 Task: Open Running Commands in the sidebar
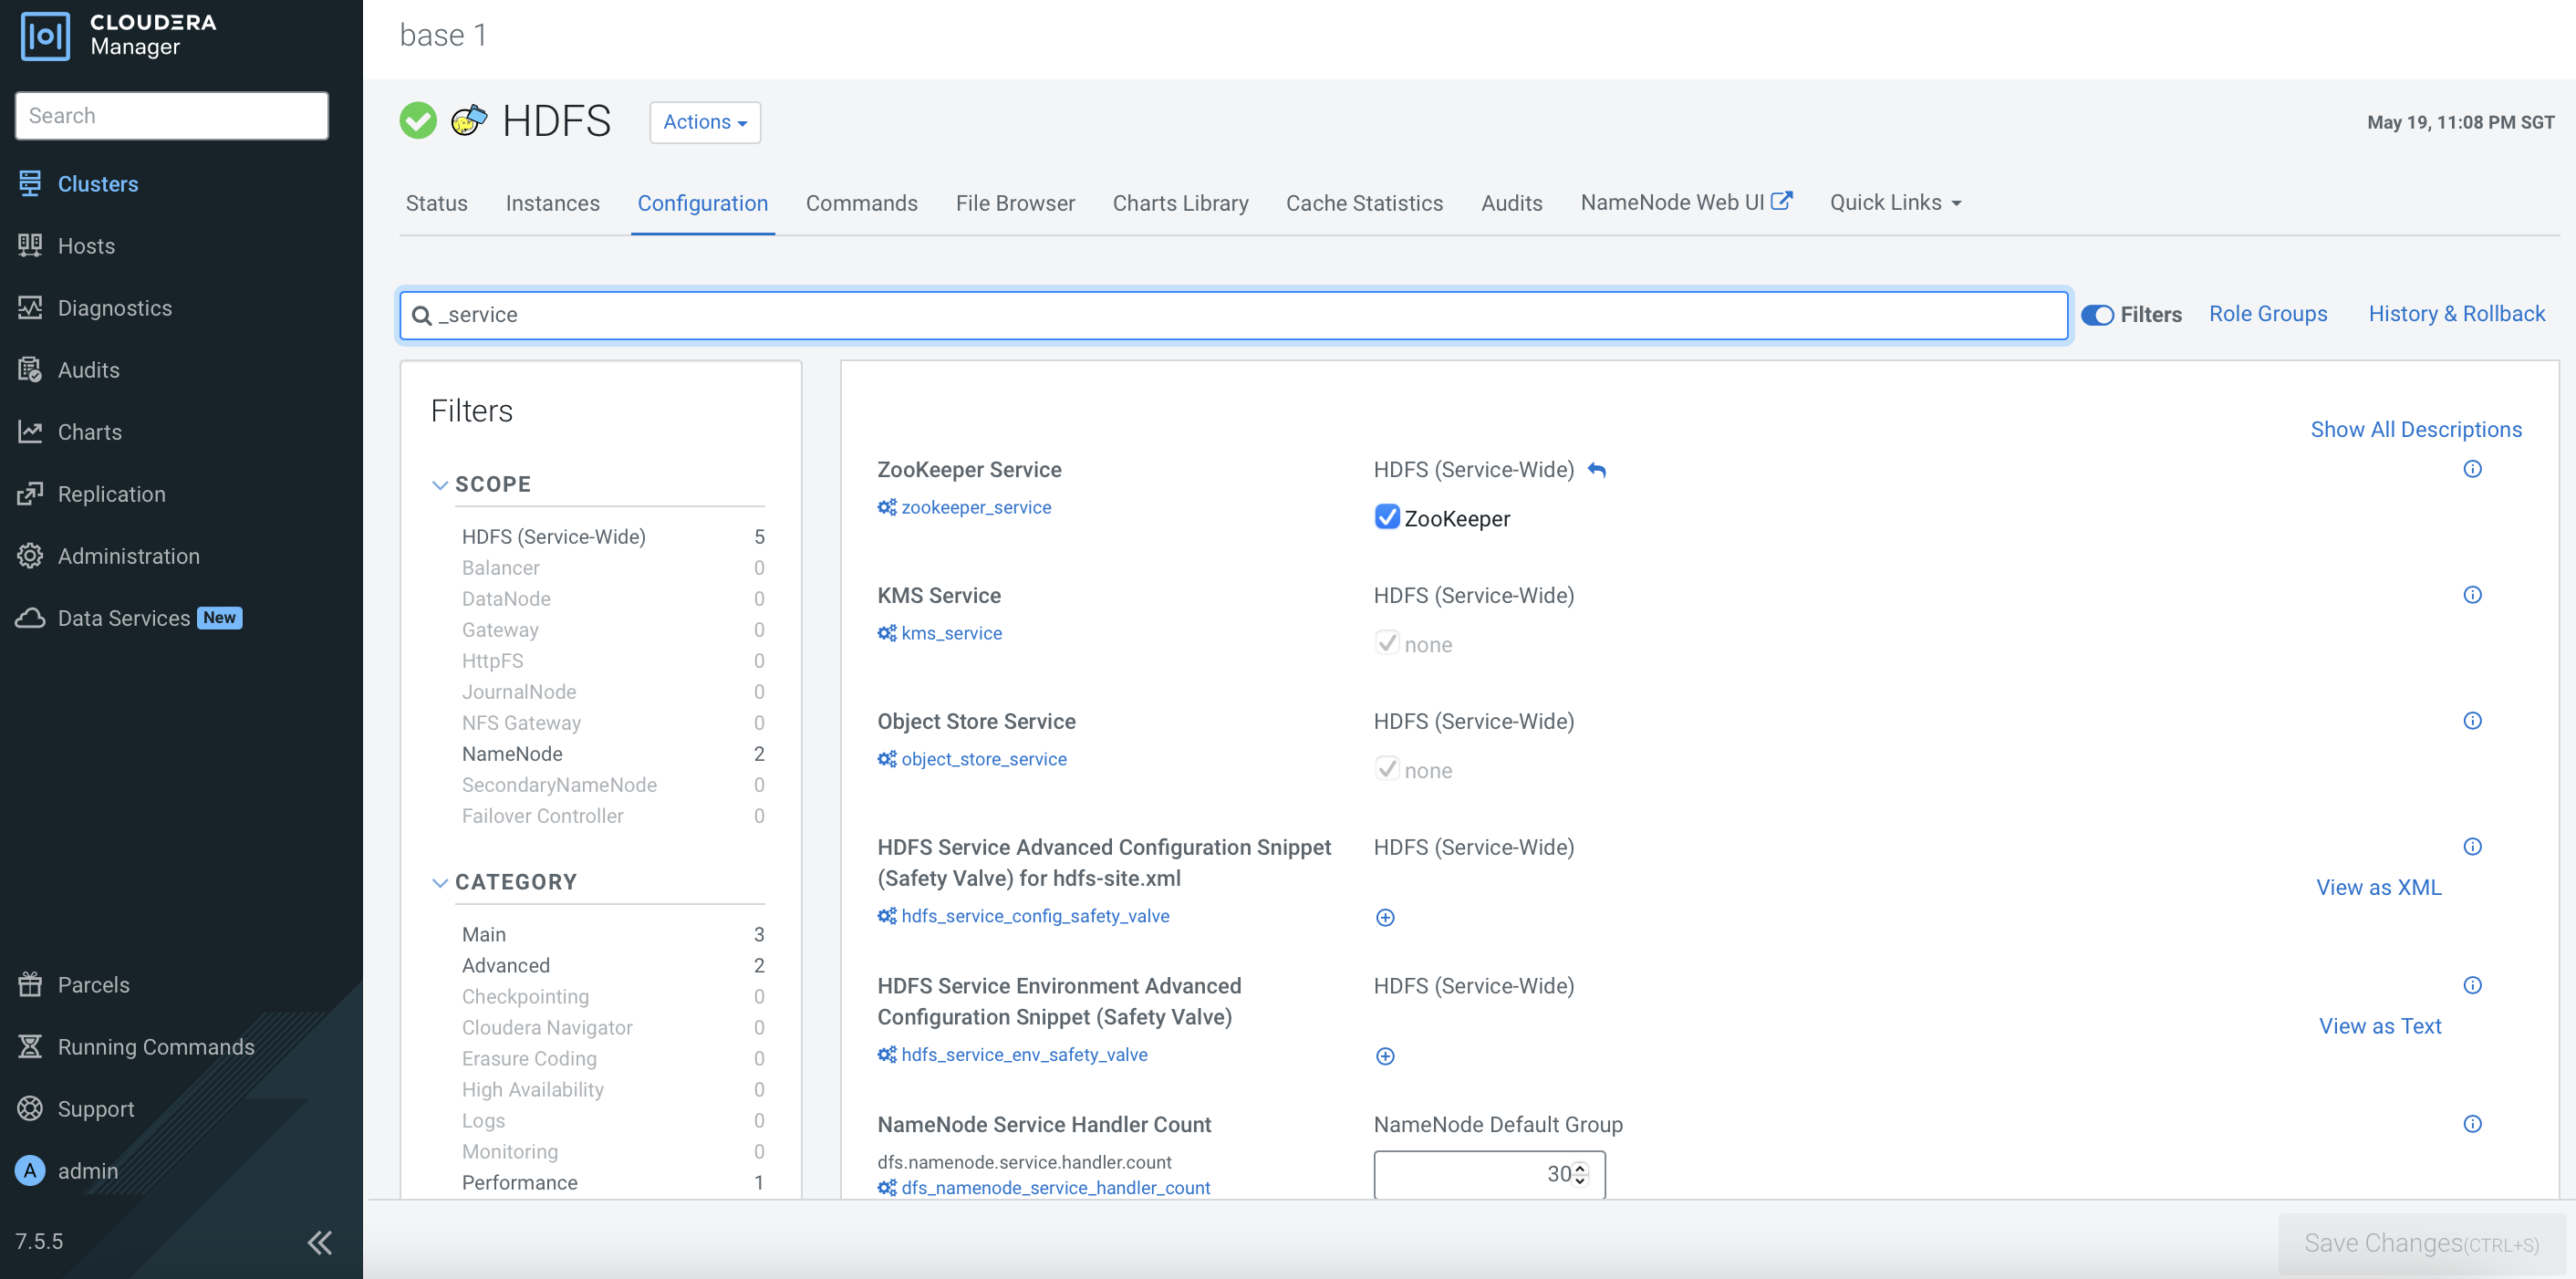tap(155, 1046)
